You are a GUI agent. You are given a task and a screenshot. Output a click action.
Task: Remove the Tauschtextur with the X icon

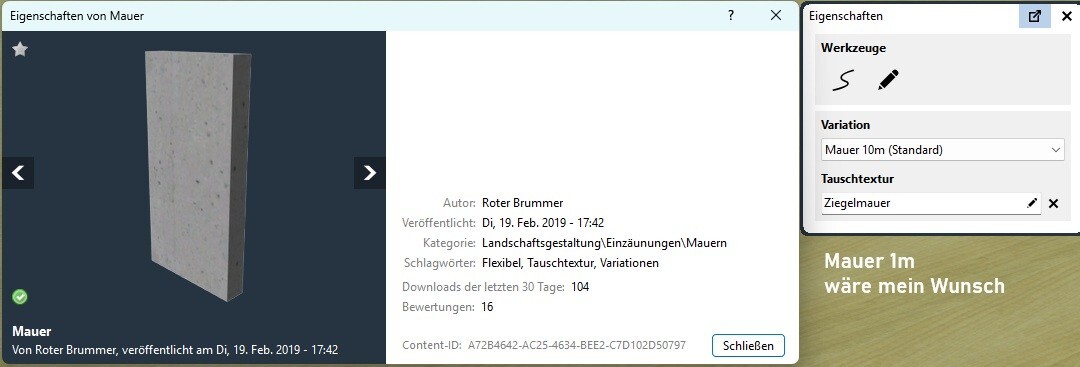pyautogui.click(x=1053, y=203)
